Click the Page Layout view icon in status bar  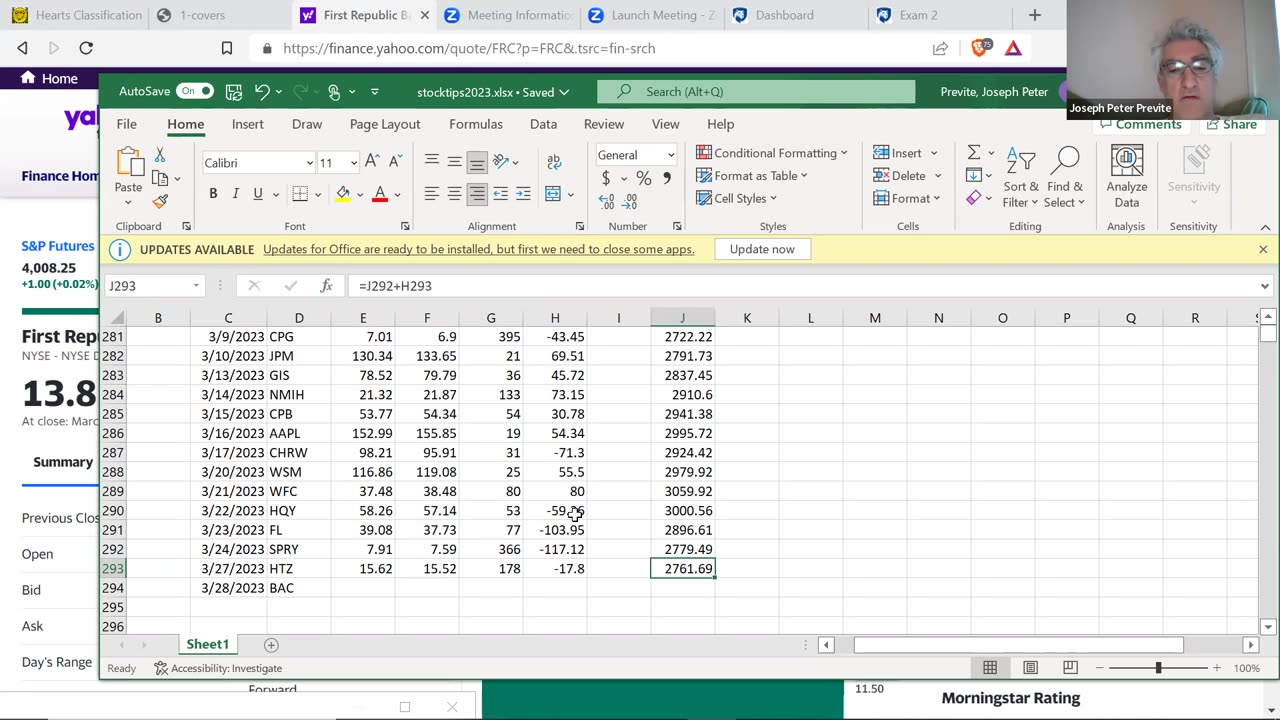click(x=1030, y=668)
